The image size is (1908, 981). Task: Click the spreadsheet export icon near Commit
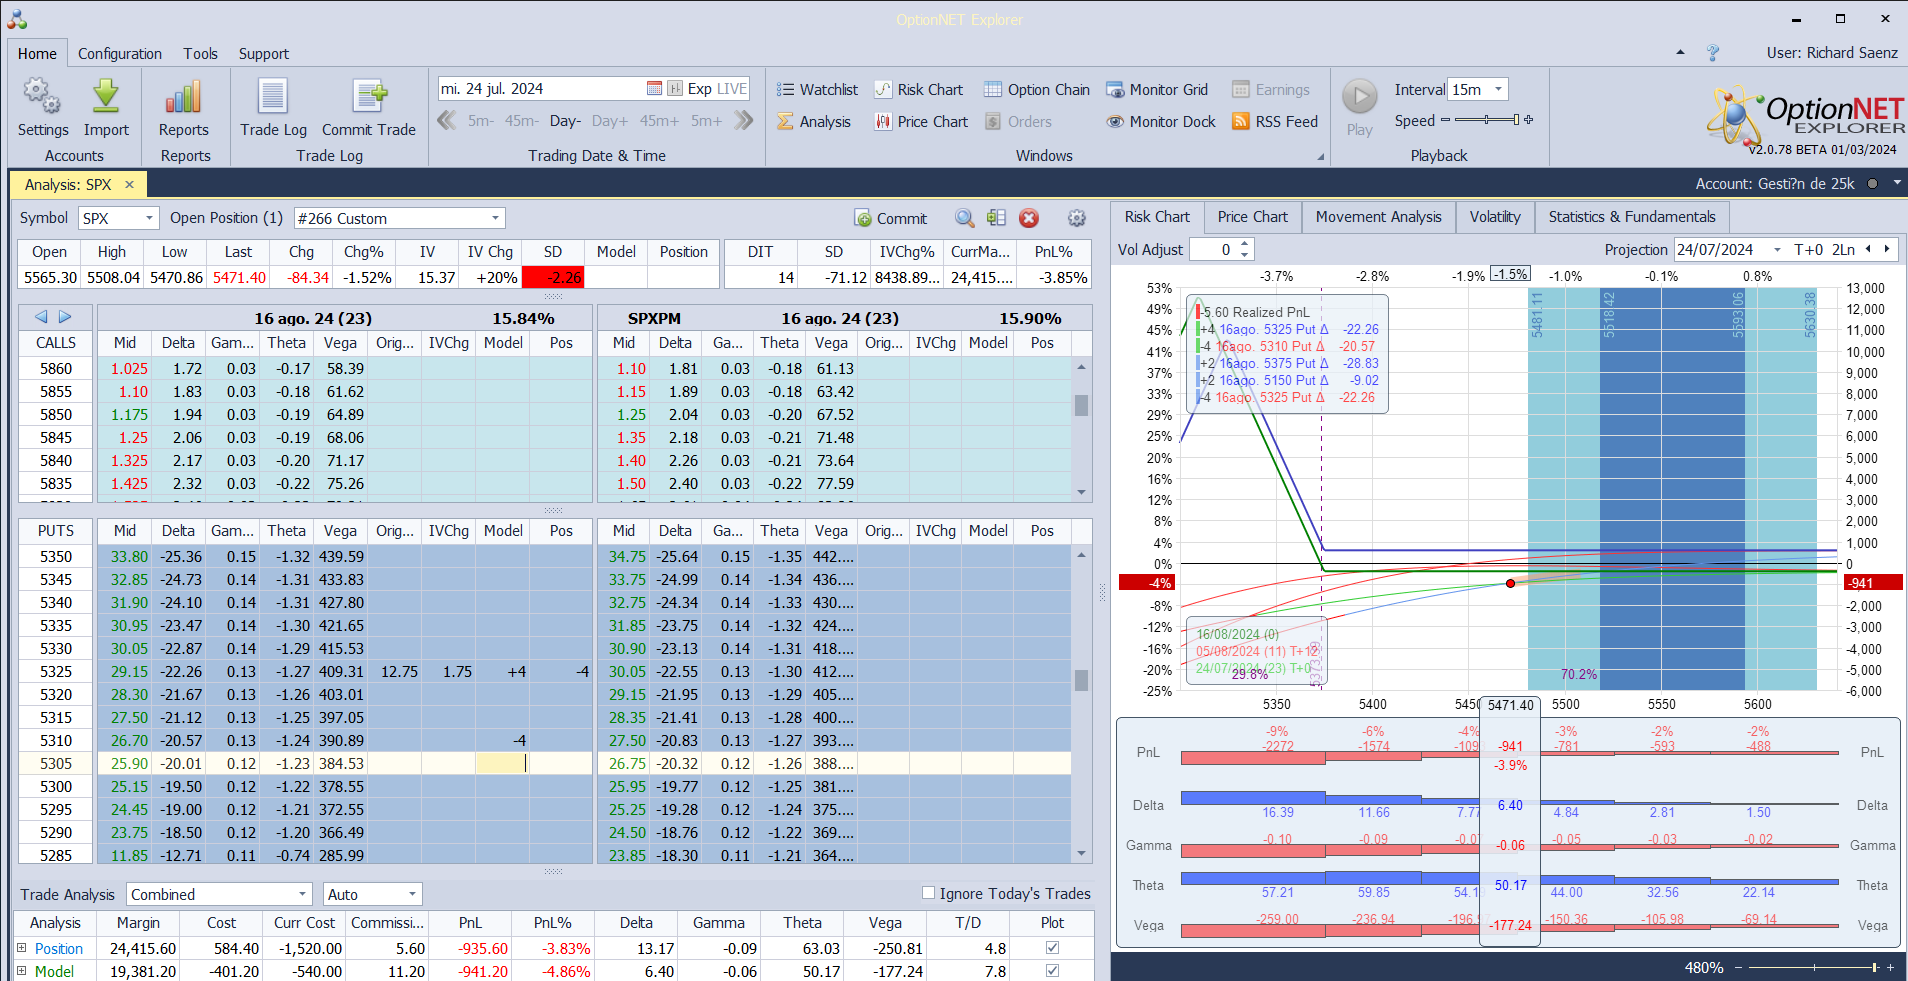[x=996, y=218]
